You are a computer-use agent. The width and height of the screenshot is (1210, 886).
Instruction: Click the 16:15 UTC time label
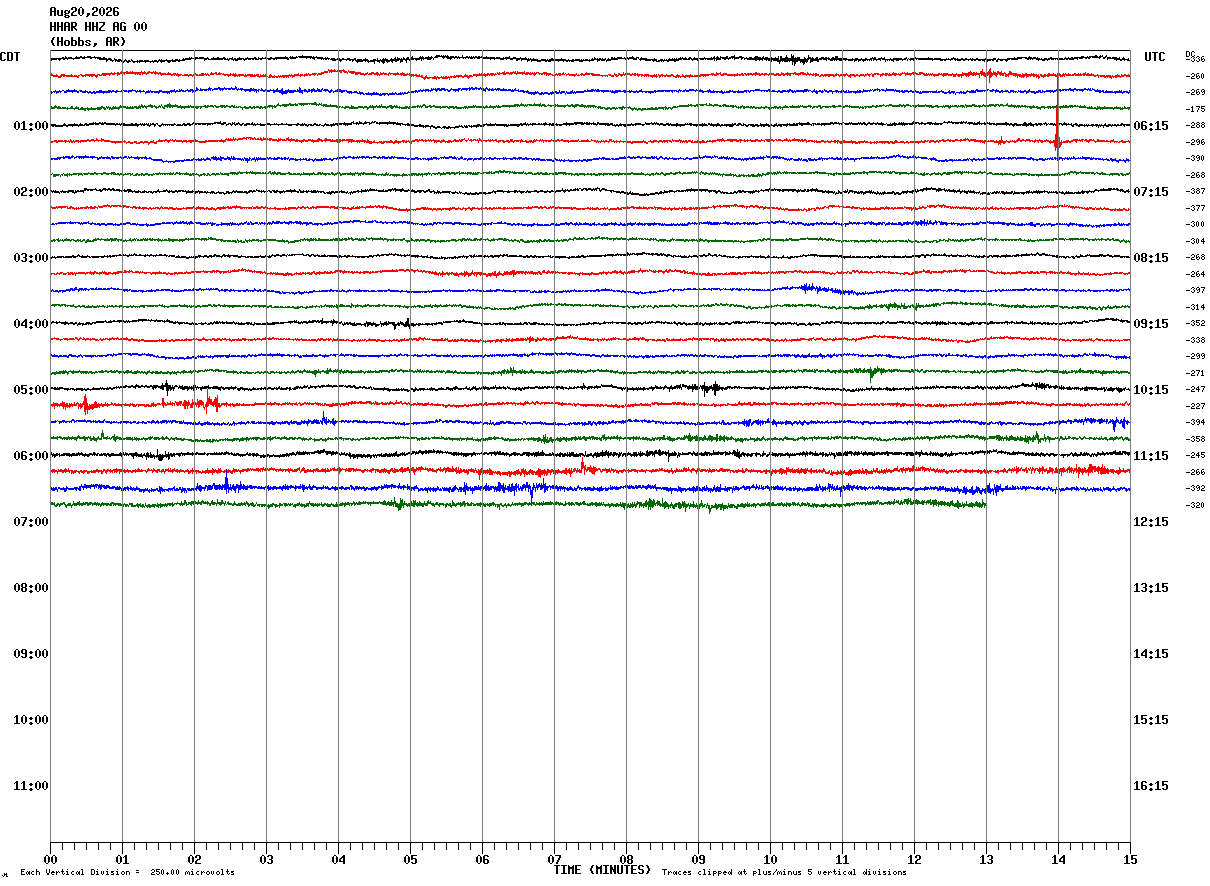coord(1151,786)
